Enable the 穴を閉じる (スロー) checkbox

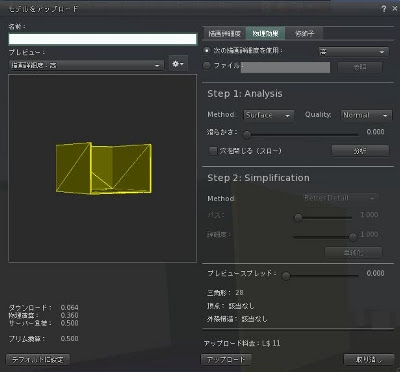pyautogui.click(x=213, y=151)
